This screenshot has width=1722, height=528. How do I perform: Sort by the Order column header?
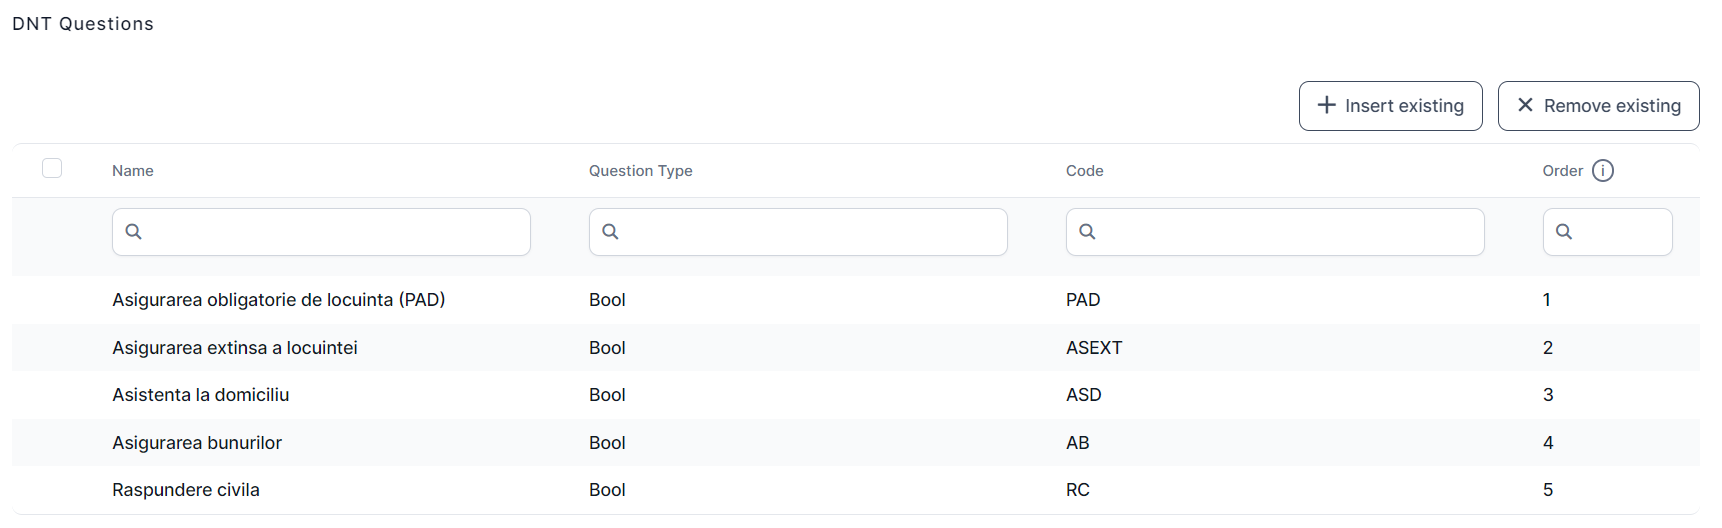coord(1562,171)
